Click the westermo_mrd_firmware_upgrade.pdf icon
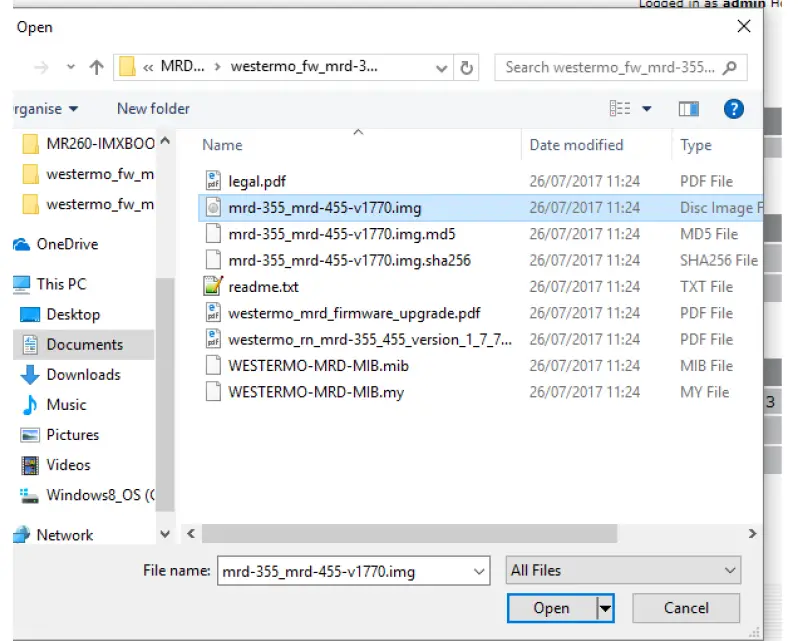 coord(213,312)
